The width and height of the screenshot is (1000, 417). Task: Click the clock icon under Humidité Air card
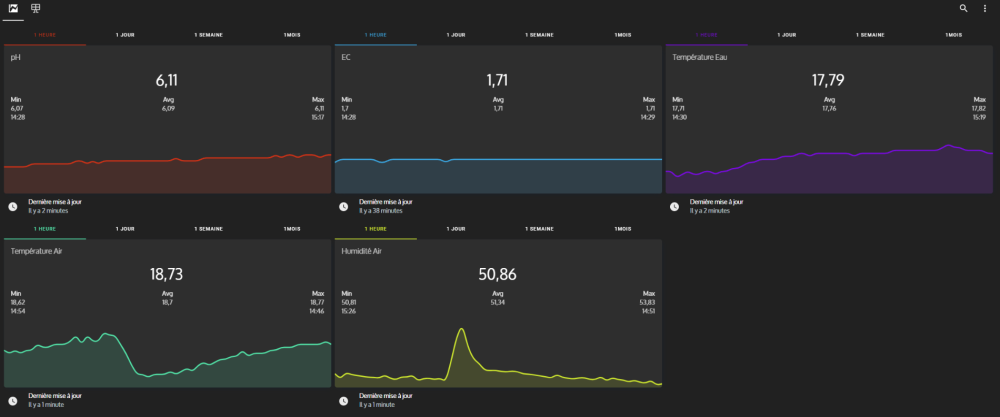pyautogui.click(x=343, y=401)
